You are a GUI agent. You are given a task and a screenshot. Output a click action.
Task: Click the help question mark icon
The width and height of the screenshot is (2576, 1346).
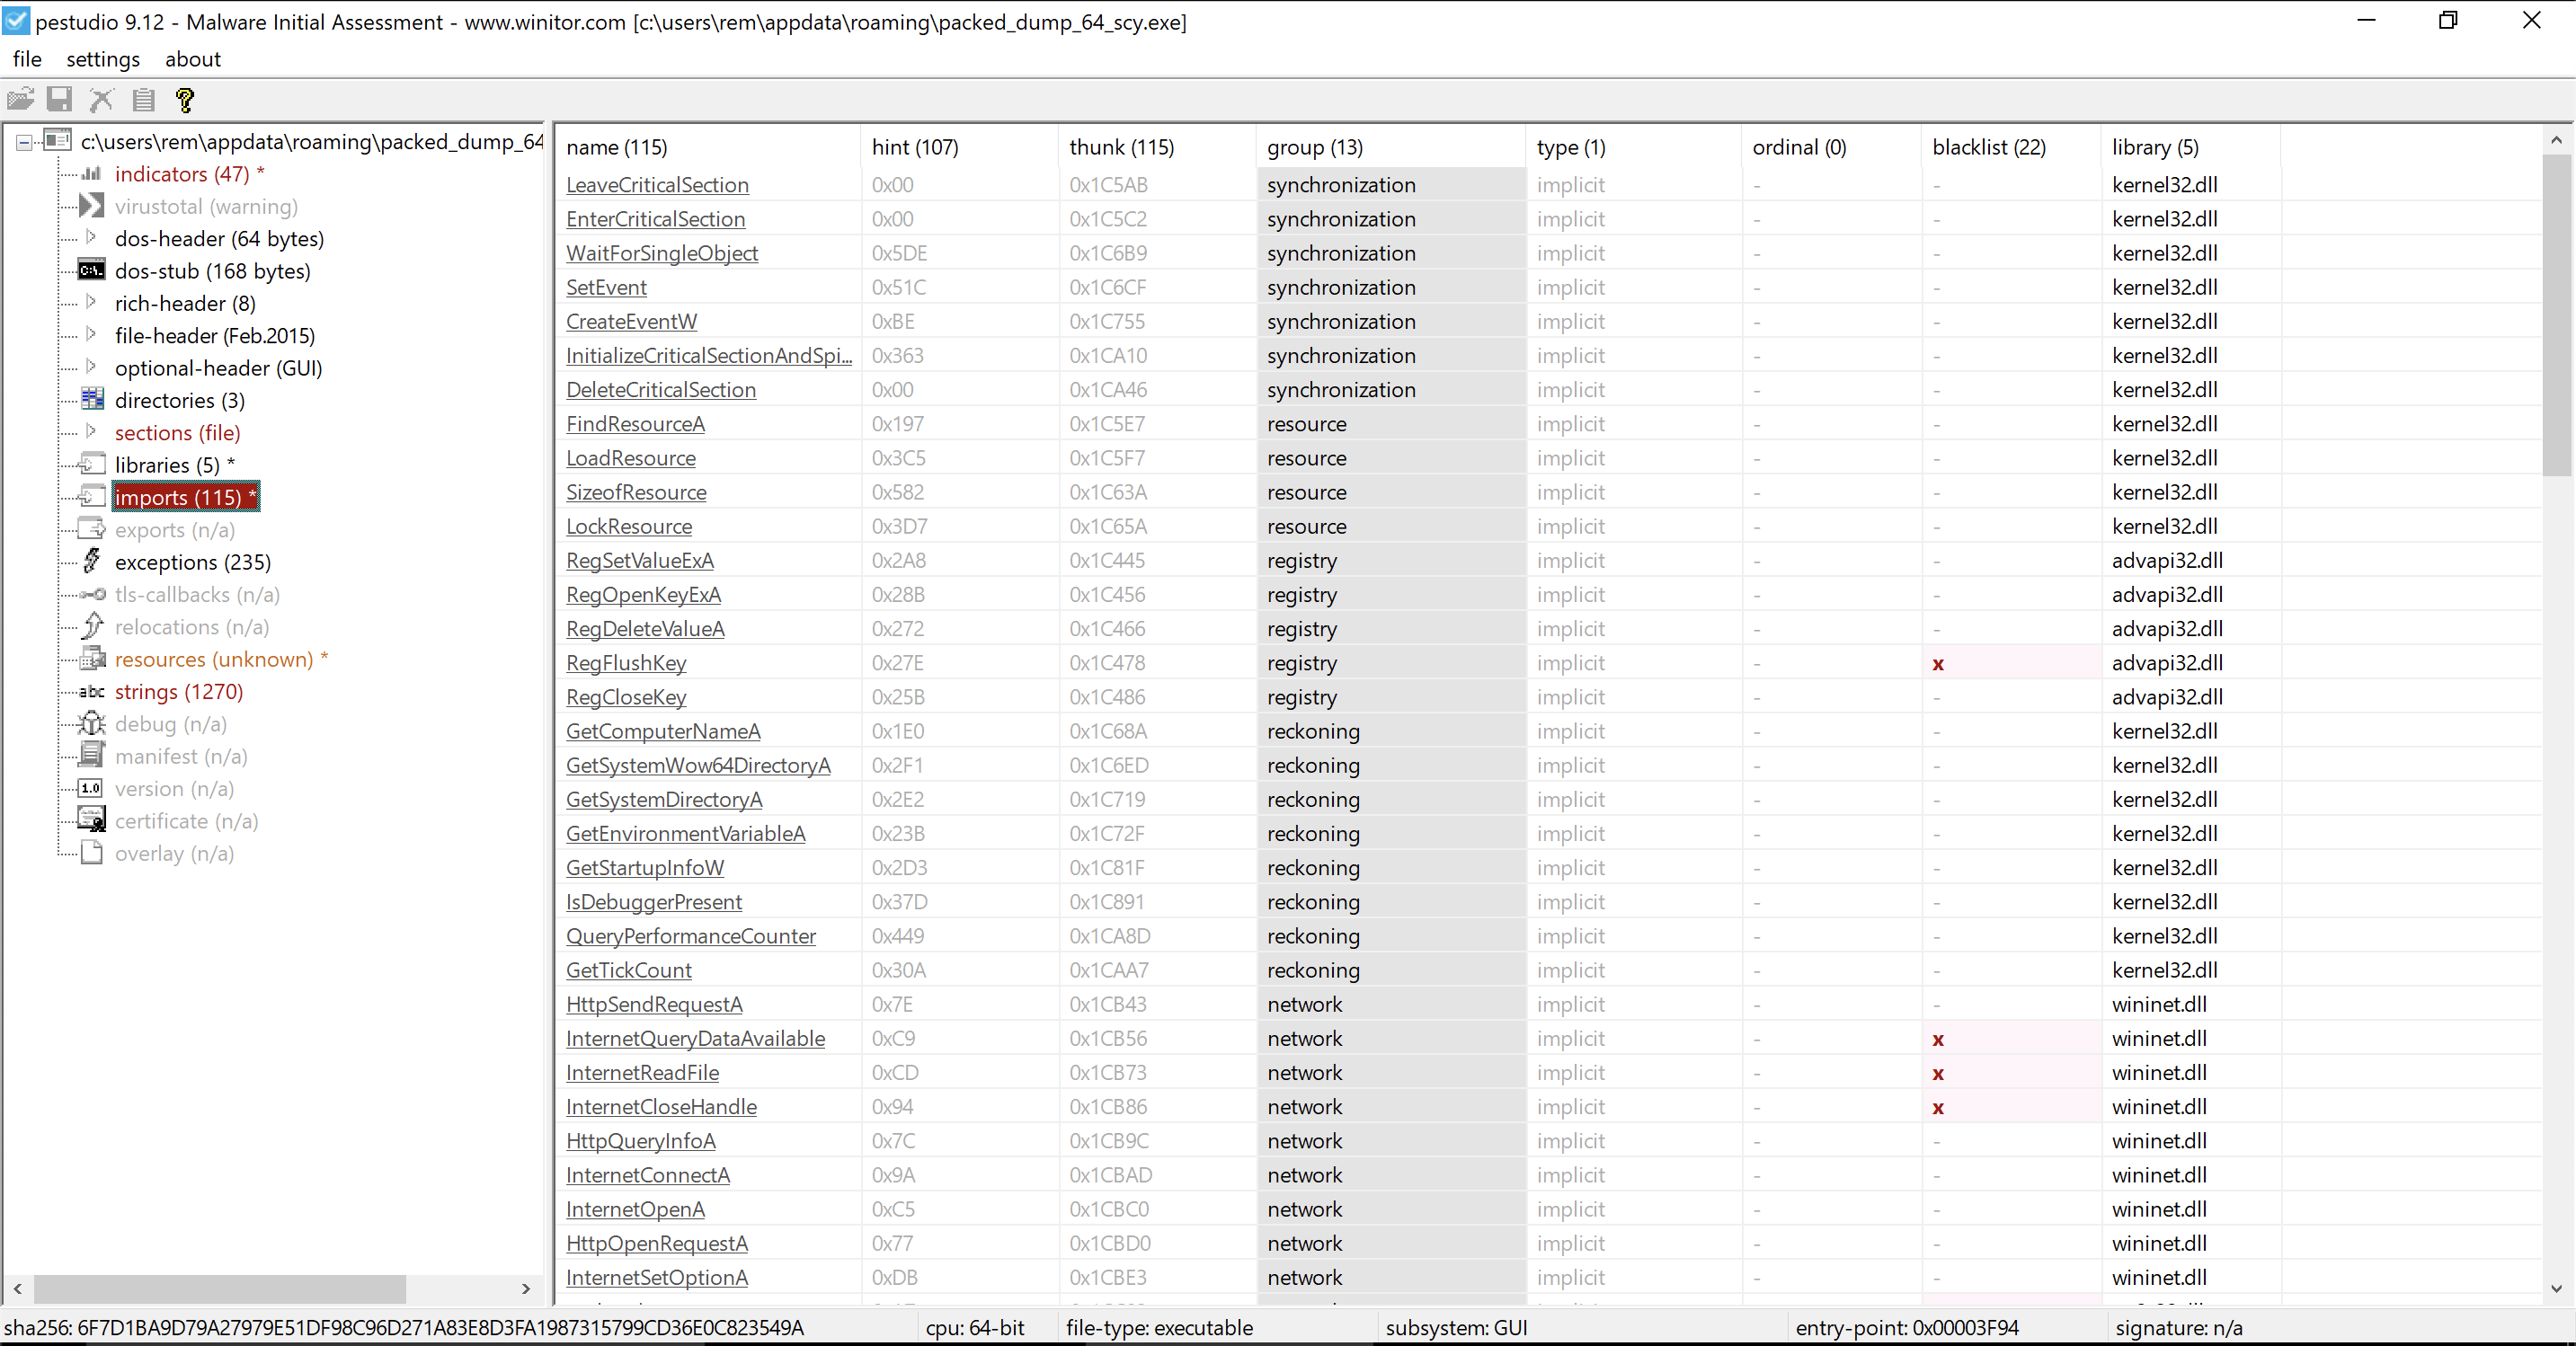185,99
